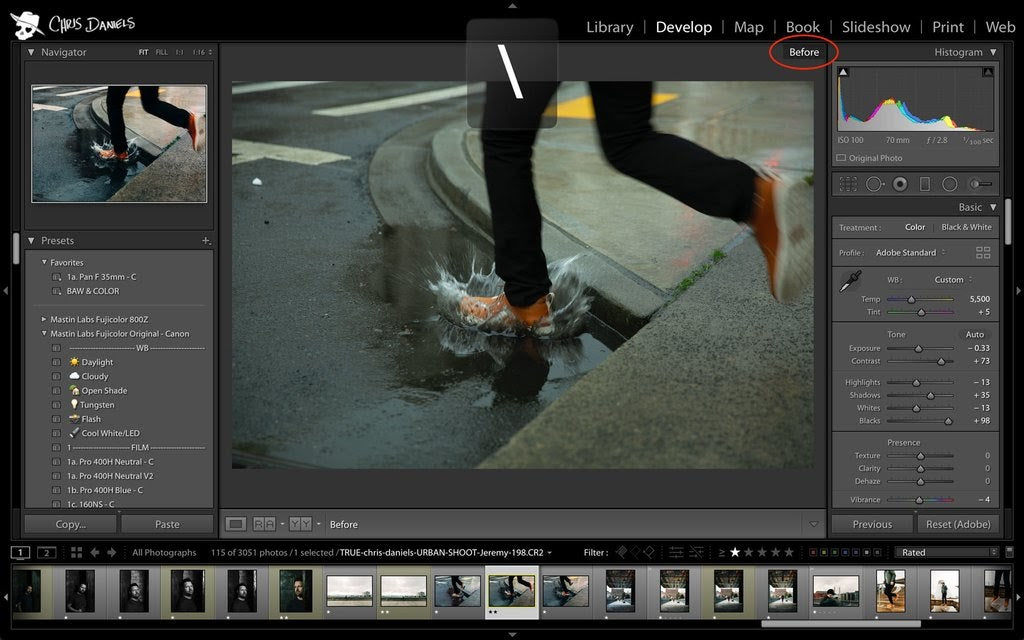
Task: Click the Temp slider handle
Action: click(911, 299)
